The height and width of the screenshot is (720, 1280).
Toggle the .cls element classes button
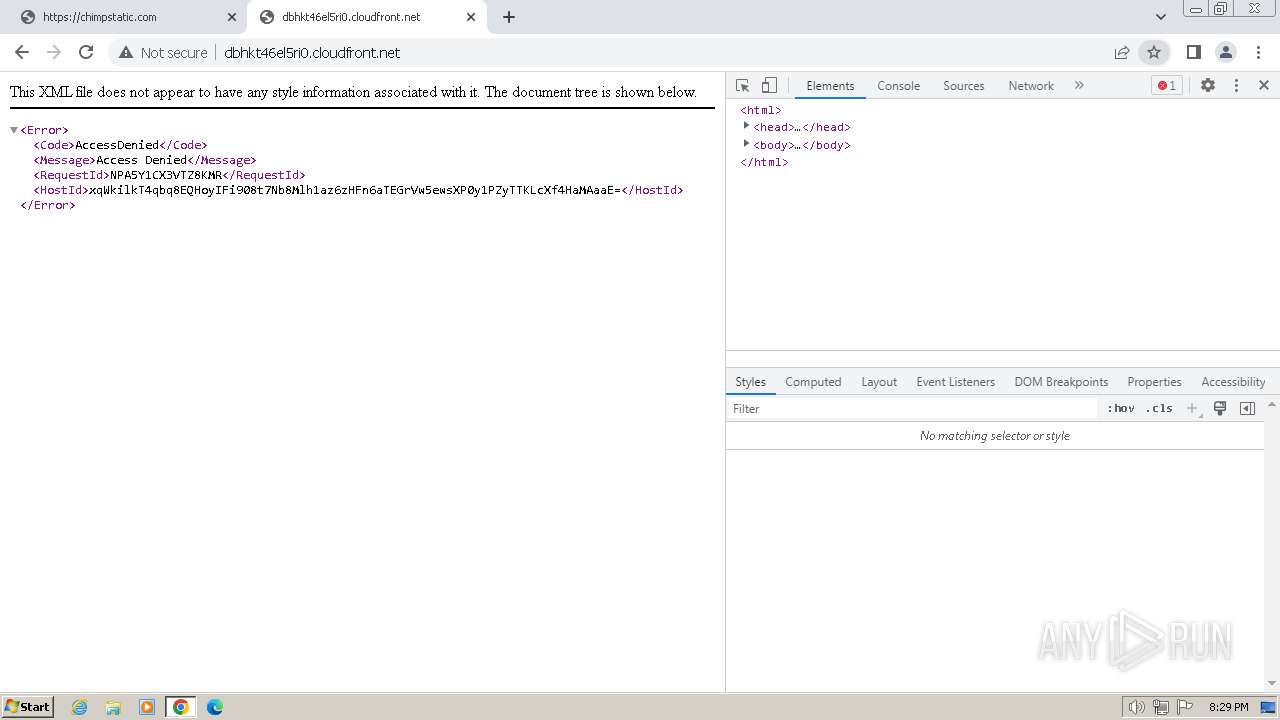(x=1159, y=409)
